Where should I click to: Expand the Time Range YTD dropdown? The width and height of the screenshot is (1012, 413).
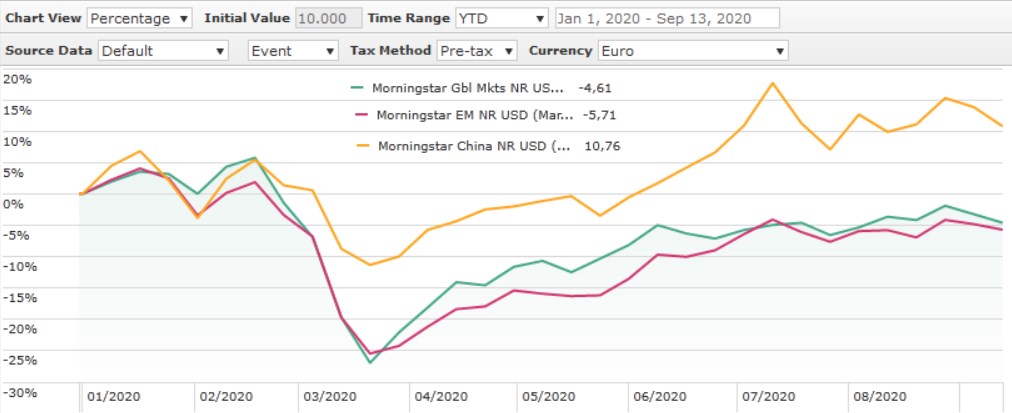501,19
